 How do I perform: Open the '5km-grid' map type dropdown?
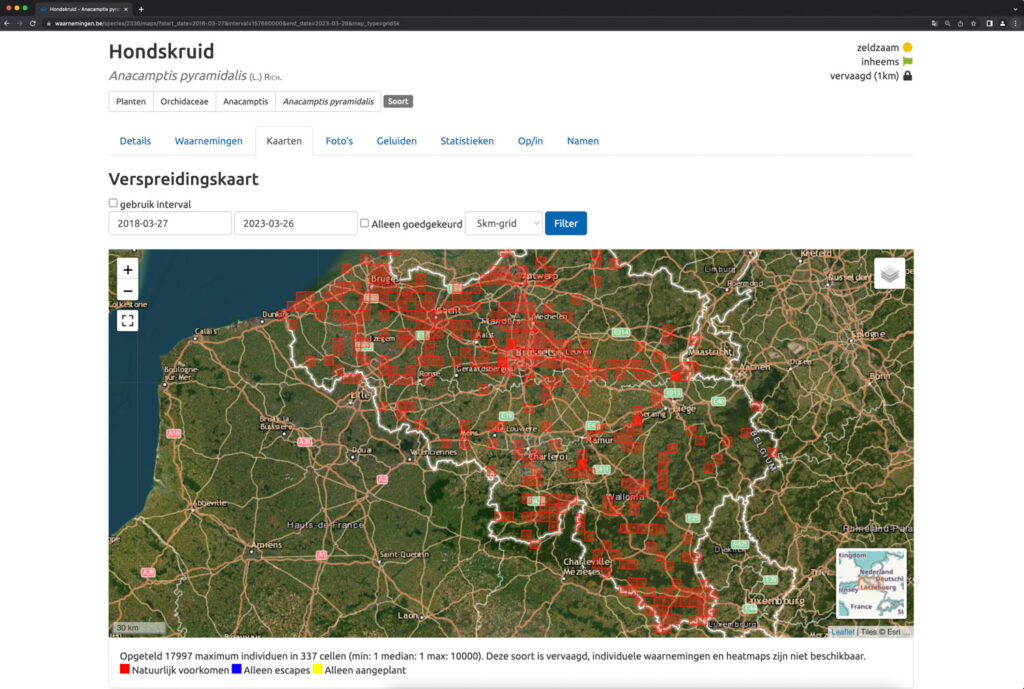(x=504, y=223)
